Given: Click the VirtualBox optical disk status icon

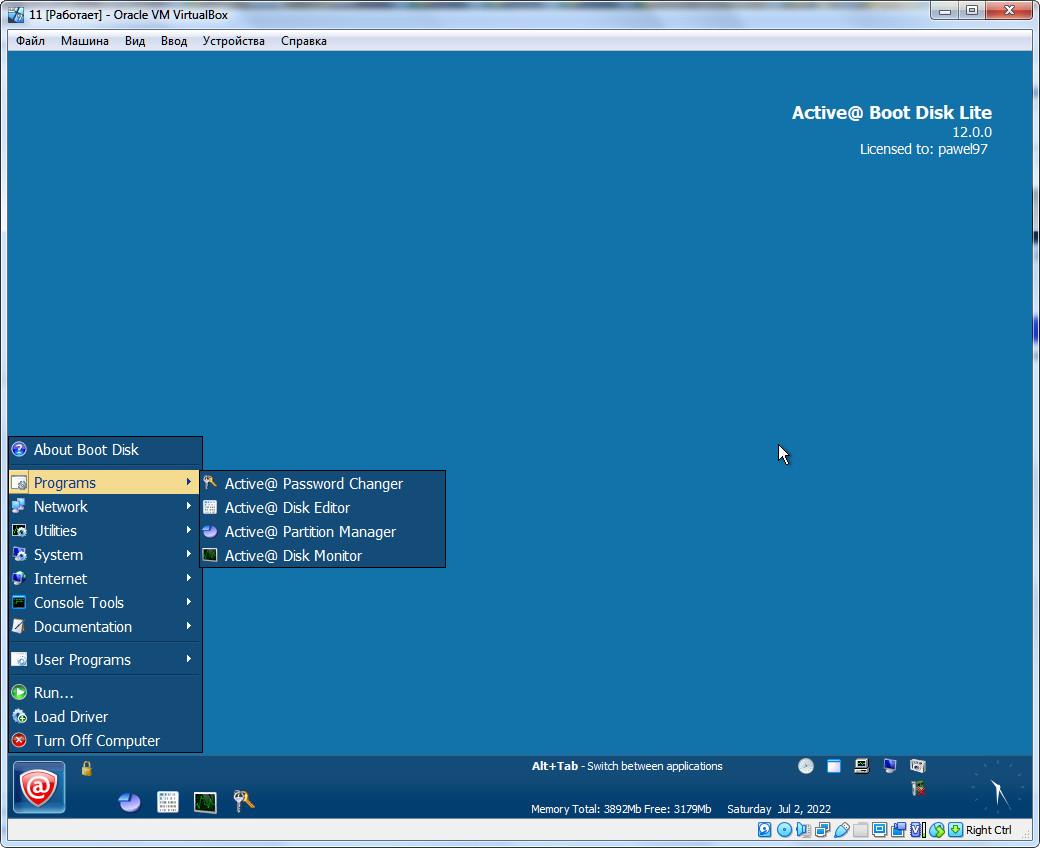Looking at the screenshot, I should point(784,830).
